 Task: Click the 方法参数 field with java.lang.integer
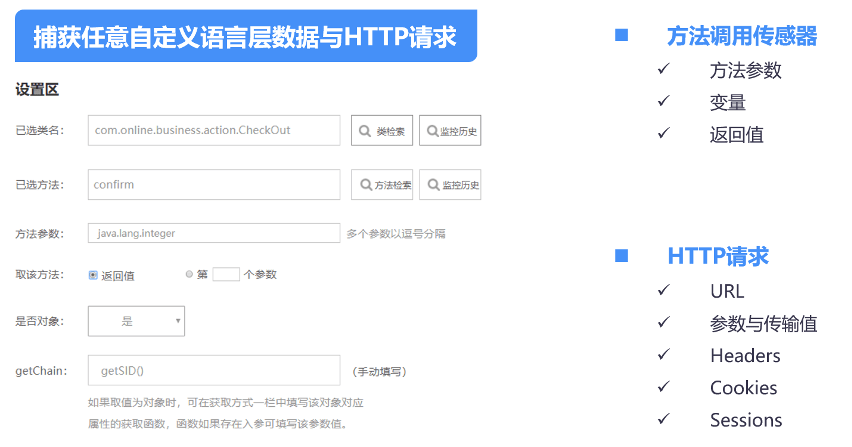pyautogui.click(x=214, y=233)
